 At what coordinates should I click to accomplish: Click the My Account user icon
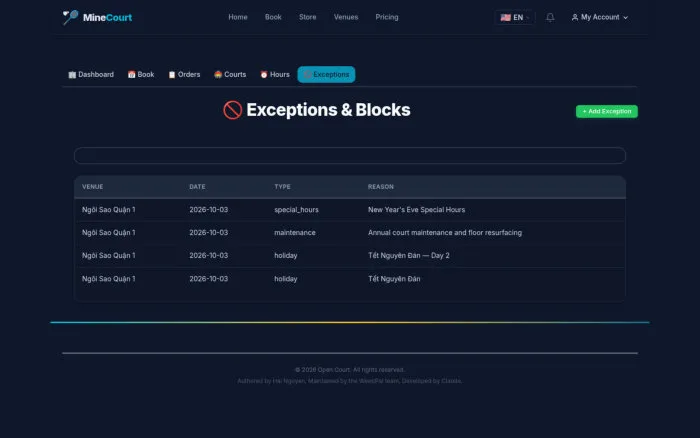575,17
